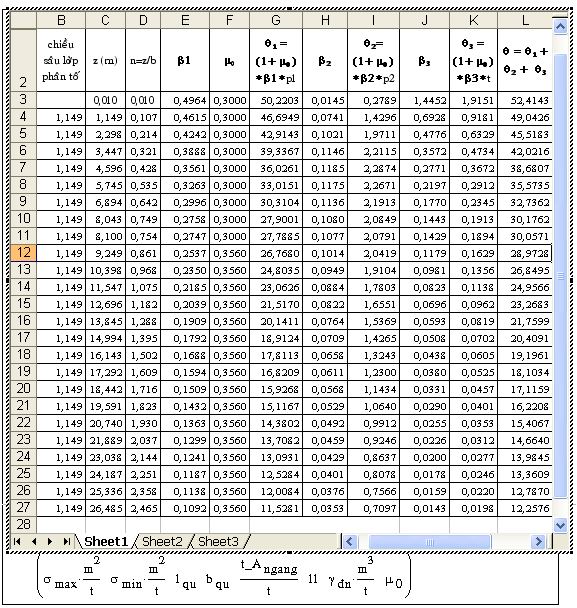This screenshot has width=577, height=608.
Task: Click vertical scrollbar down arrow
Action: [x=560, y=525]
